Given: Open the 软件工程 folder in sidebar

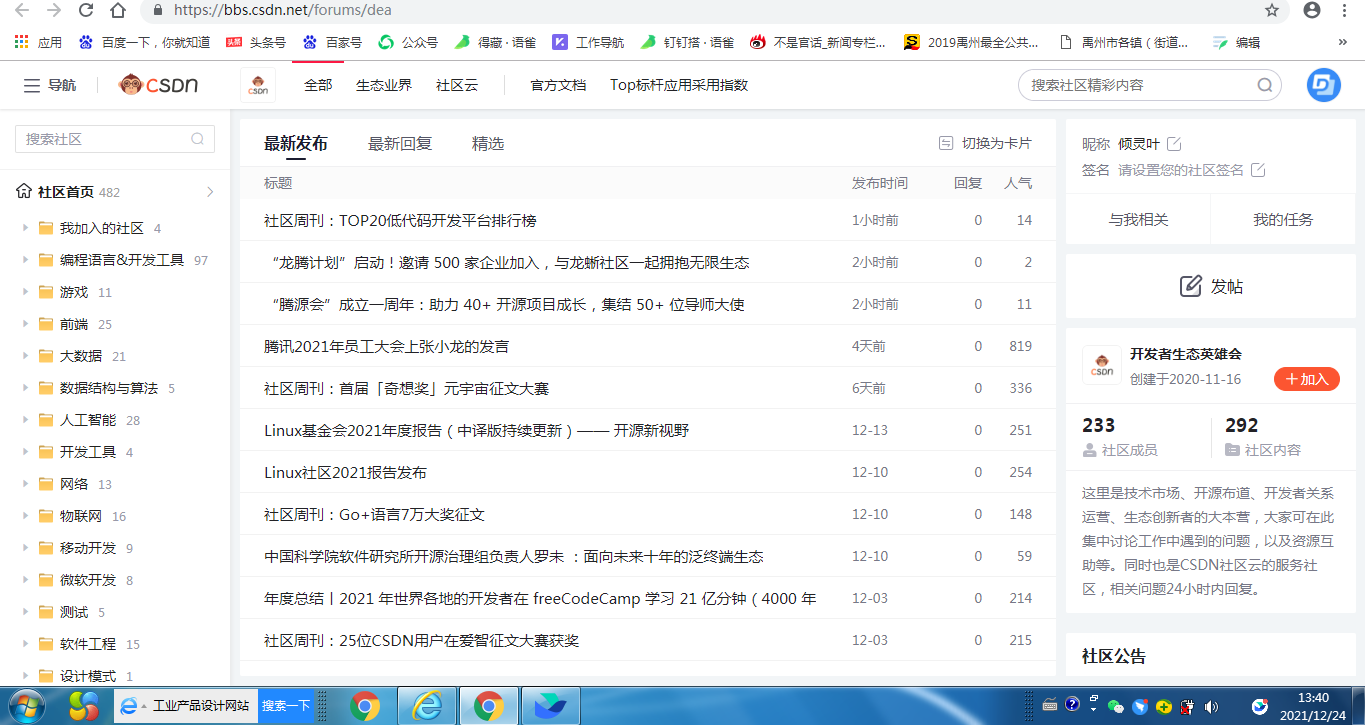Looking at the screenshot, I should (x=88, y=644).
